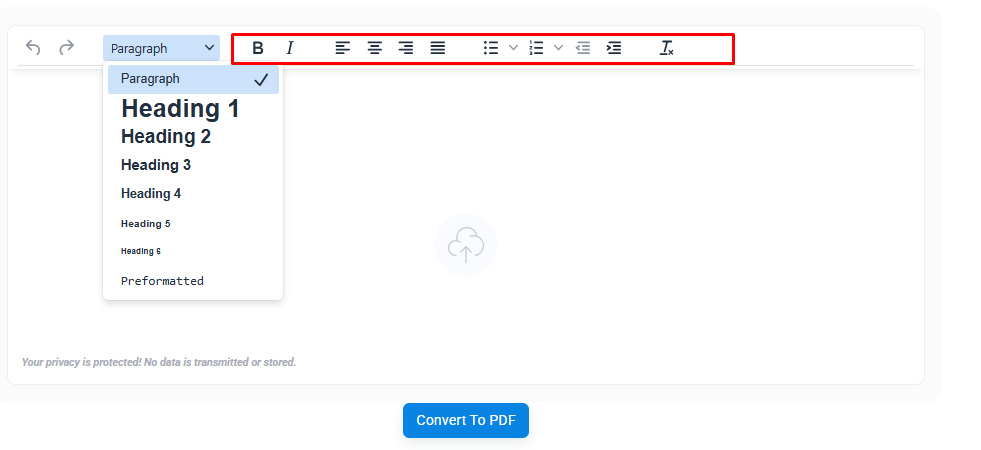The width and height of the screenshot is (981, 450).
Task: Select Paragraph option in menu
Action: [x=193, y=79]
